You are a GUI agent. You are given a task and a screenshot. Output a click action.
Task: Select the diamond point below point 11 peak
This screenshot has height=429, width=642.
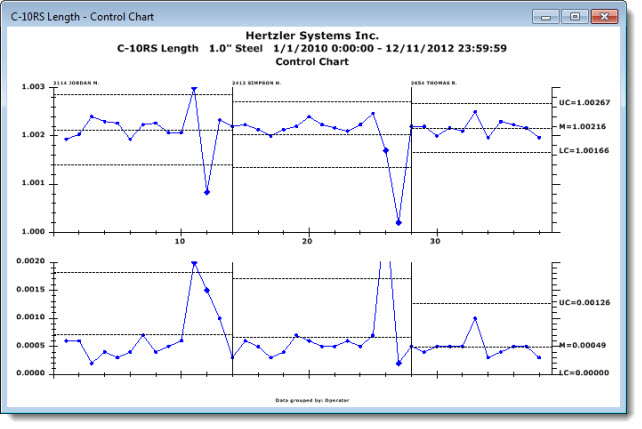[207, 192]
